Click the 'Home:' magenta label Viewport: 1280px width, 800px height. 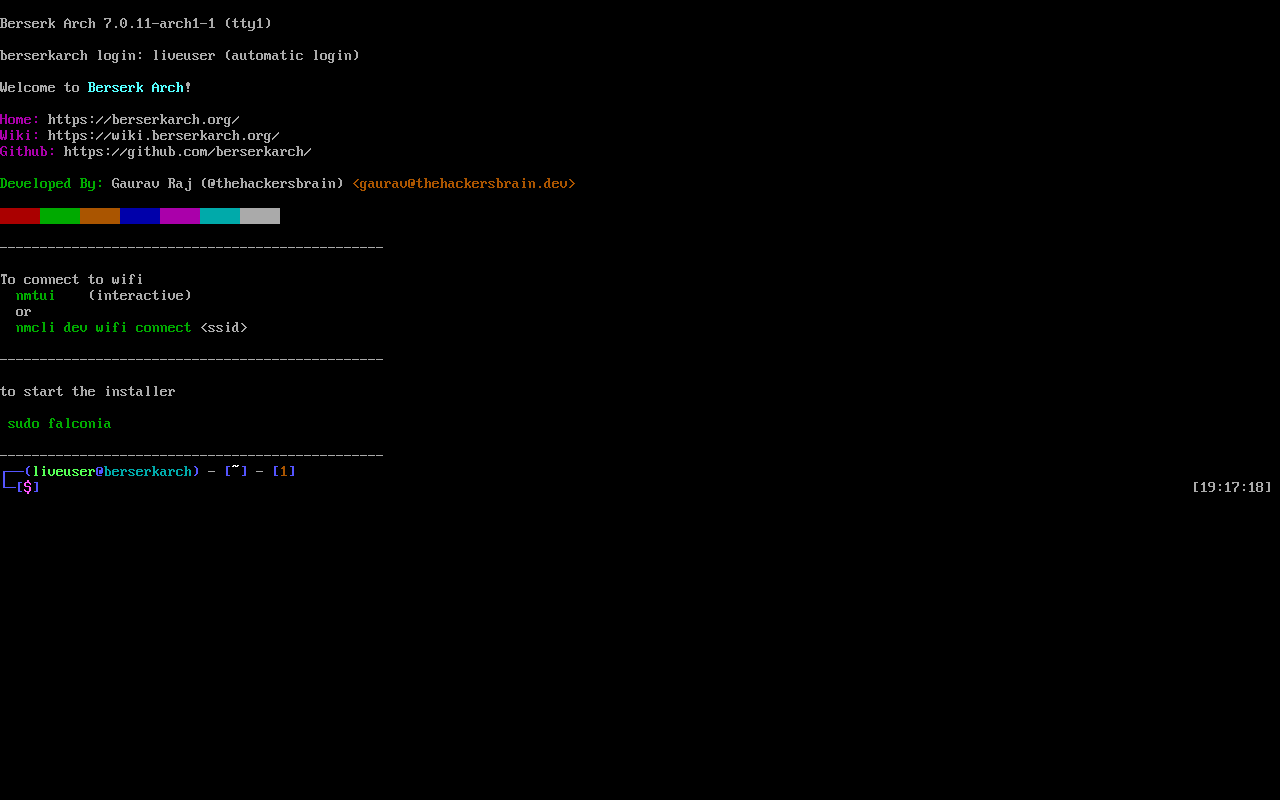[x=20, y=120]
